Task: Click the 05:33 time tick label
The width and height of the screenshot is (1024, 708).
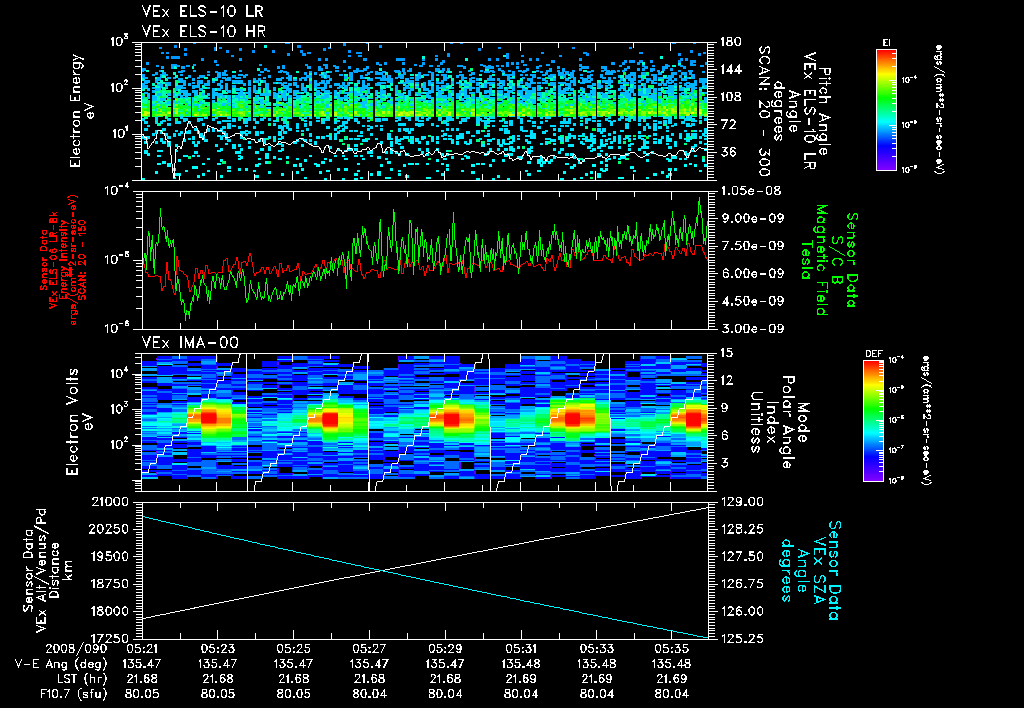Action: tap(597, 649)
